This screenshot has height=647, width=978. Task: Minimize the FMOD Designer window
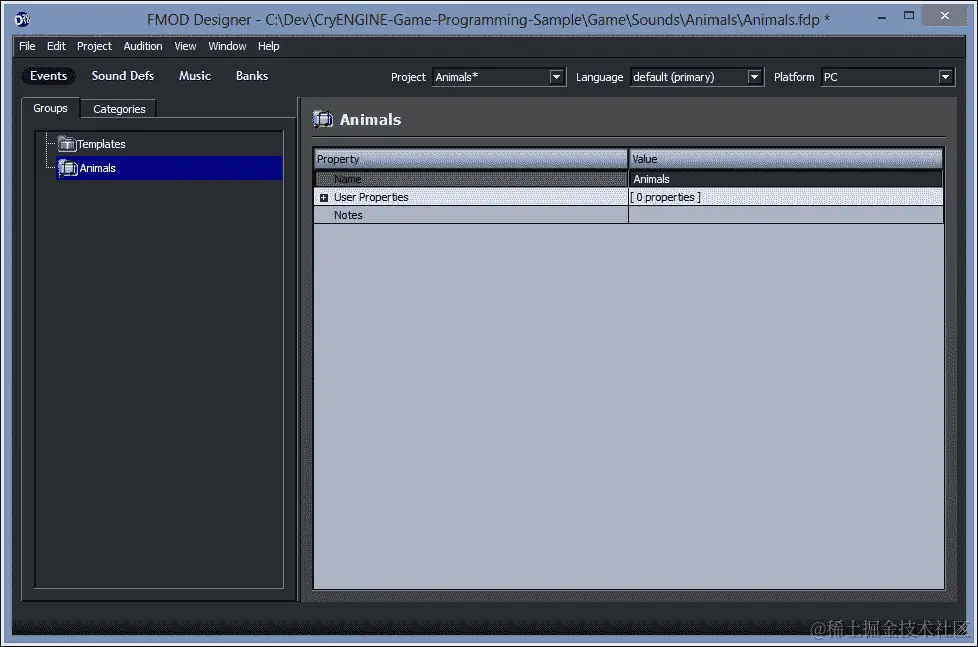point(881,17)
